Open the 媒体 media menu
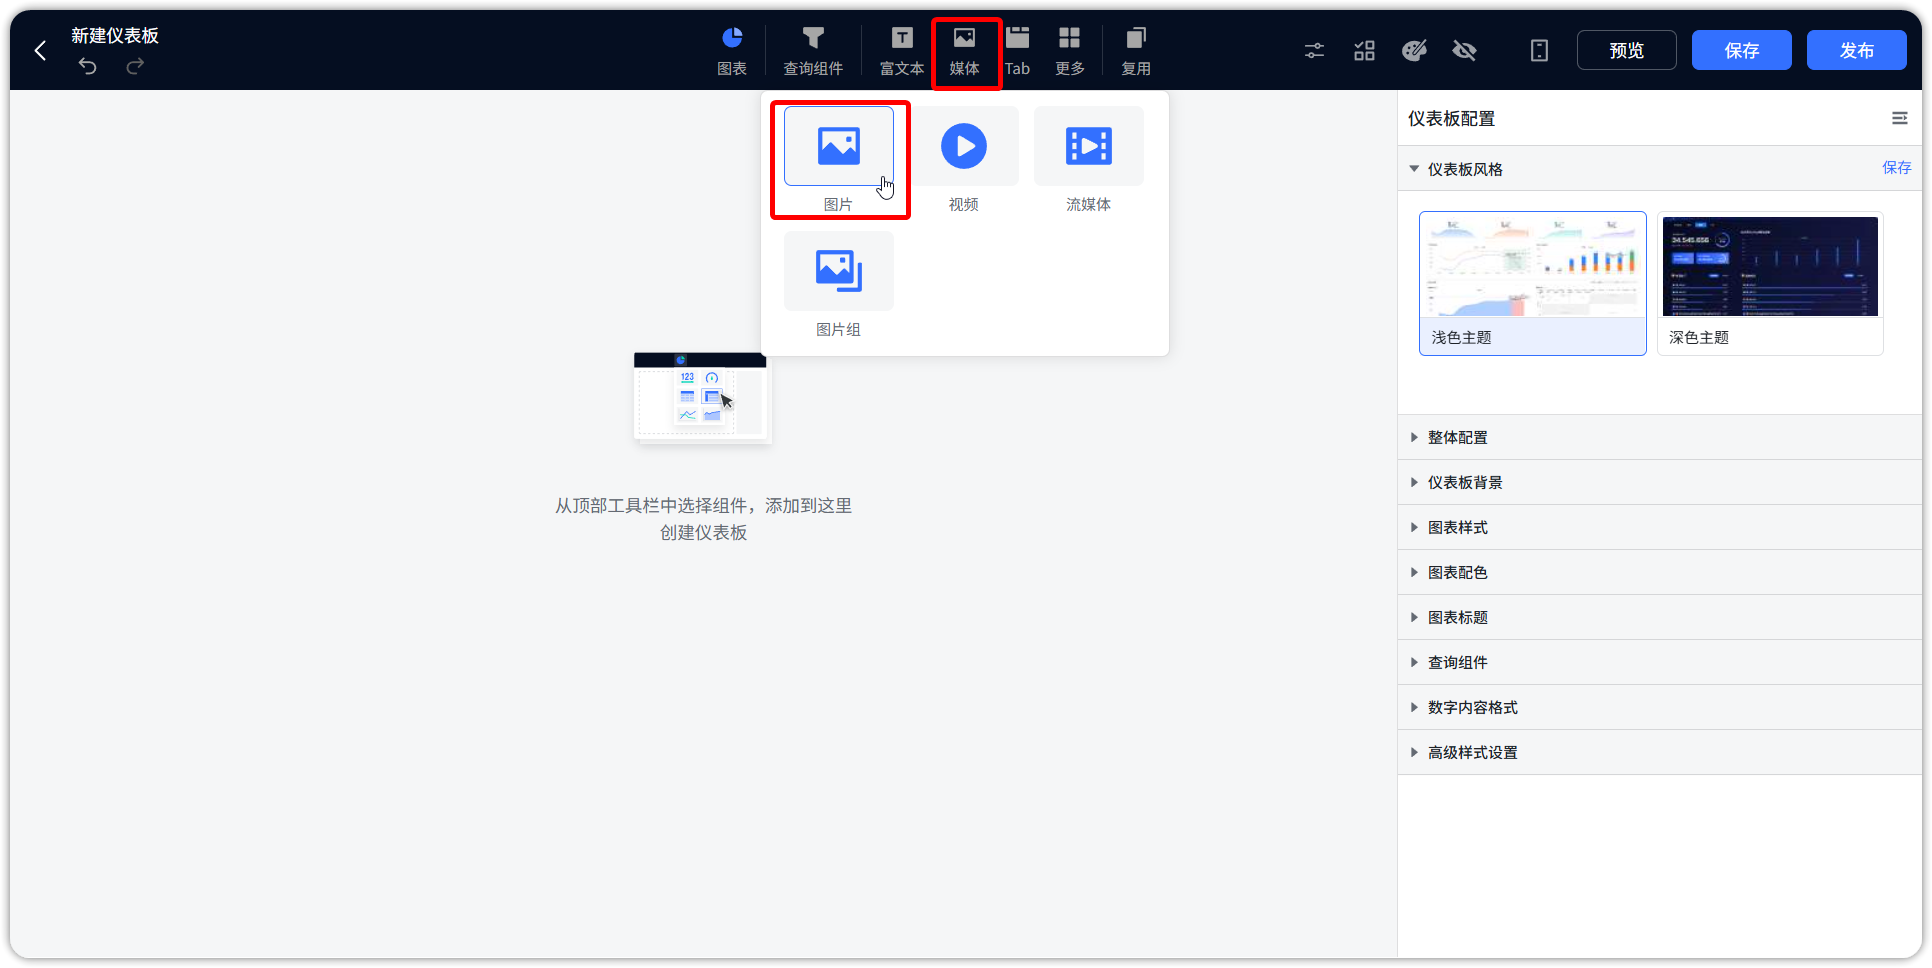 (965, 51)
